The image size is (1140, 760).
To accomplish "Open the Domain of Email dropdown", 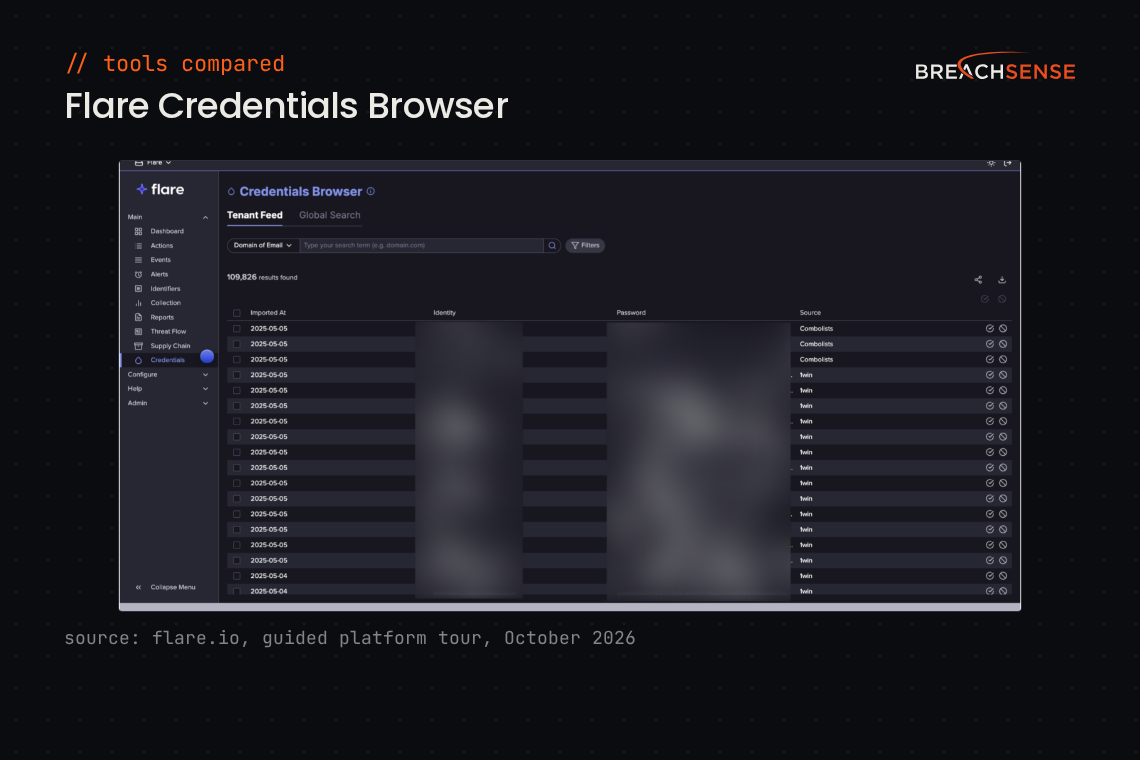I will pos(262,245).
